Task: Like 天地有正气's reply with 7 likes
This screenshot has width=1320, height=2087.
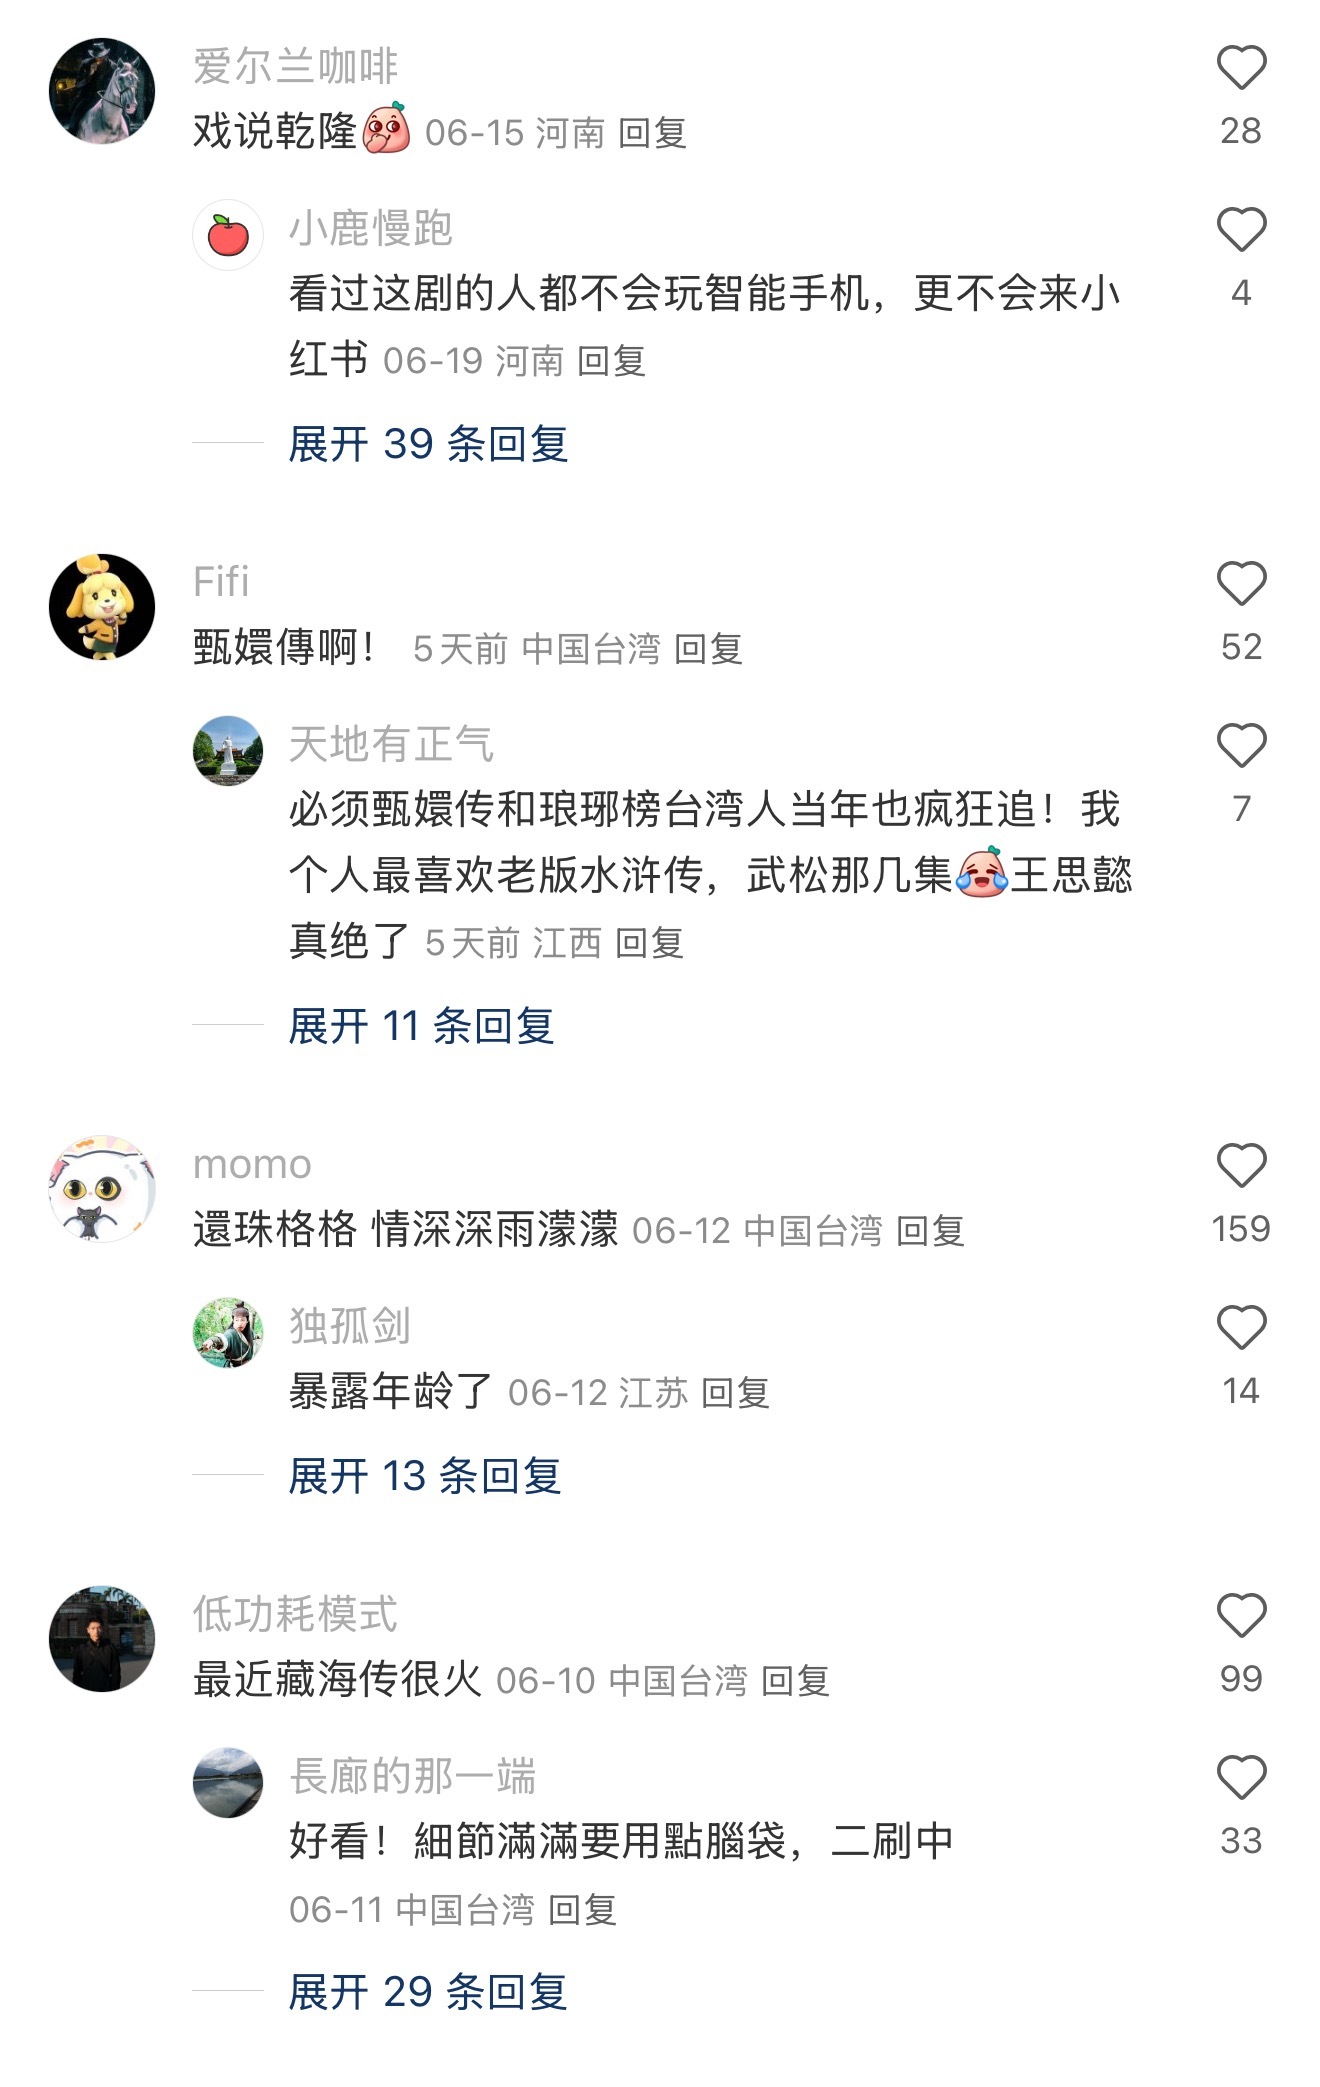Action: [x=1241, y=746]
